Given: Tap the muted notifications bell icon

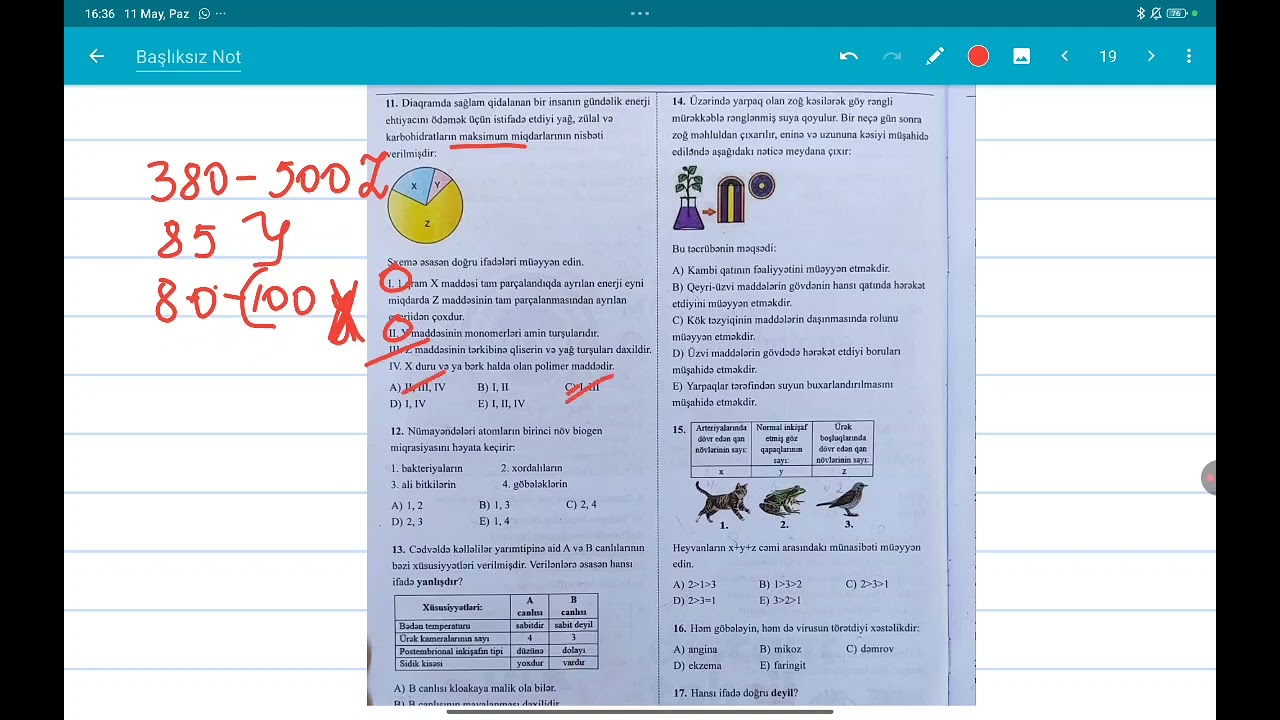Looking at the screenshot, I should pos(1156,14).
